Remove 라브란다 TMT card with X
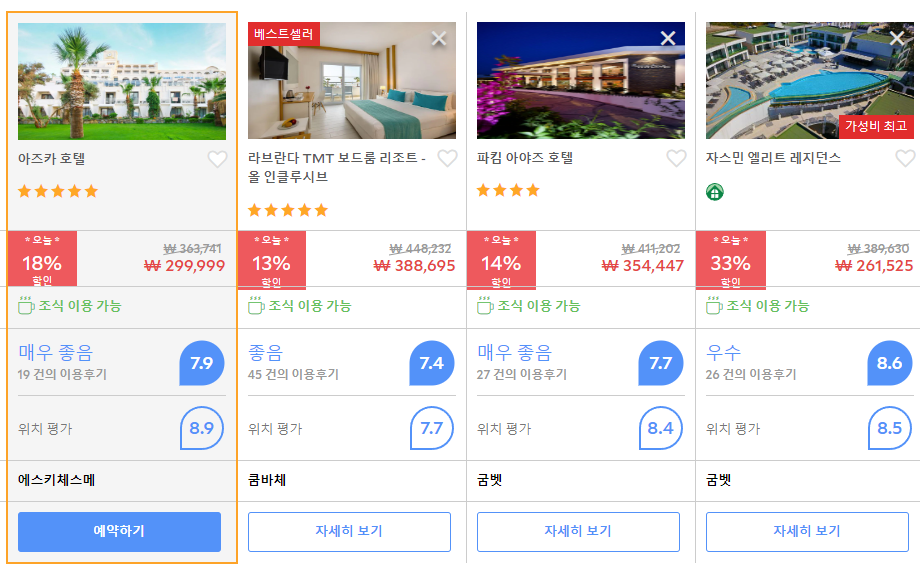The image size is (920, 574). point(439,39)
